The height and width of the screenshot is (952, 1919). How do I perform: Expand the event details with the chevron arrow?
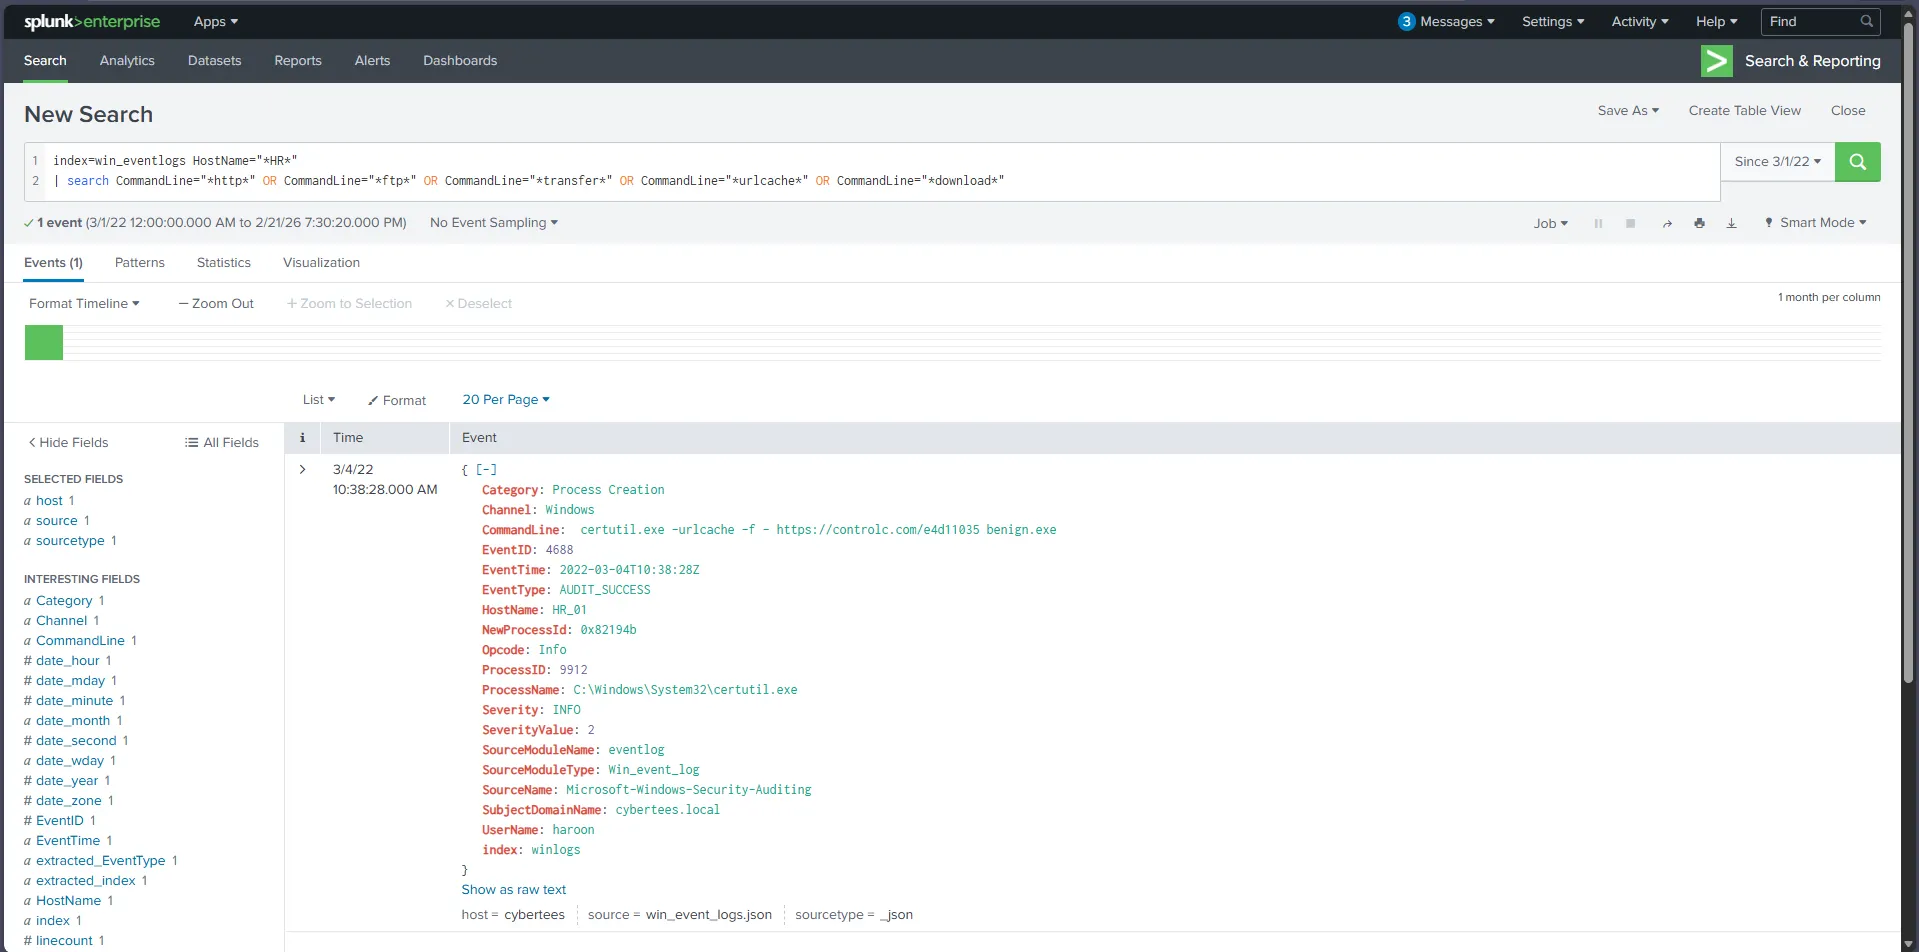point(302,469)
